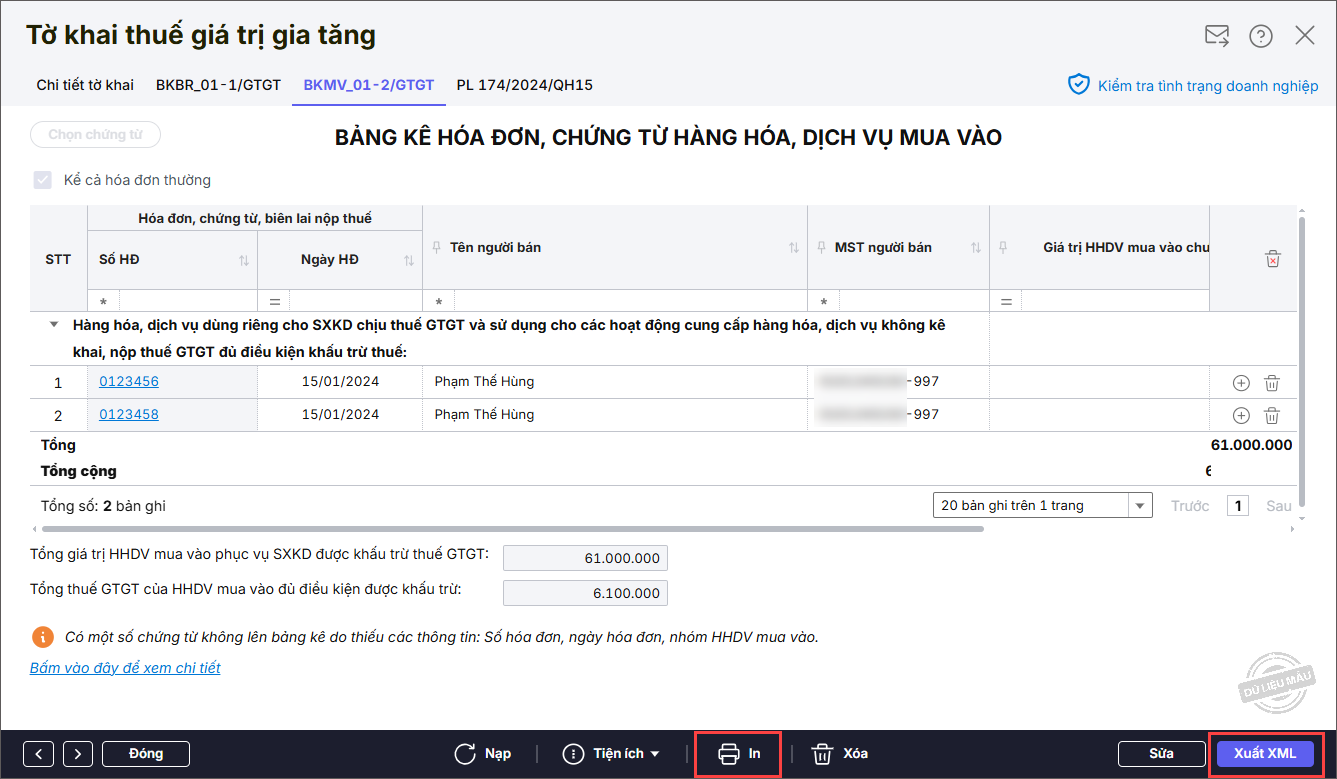The height and width of the screenshot is (779, 1337).
Task: Print the declaration with the In button
Action: click(x=739, y=754)
